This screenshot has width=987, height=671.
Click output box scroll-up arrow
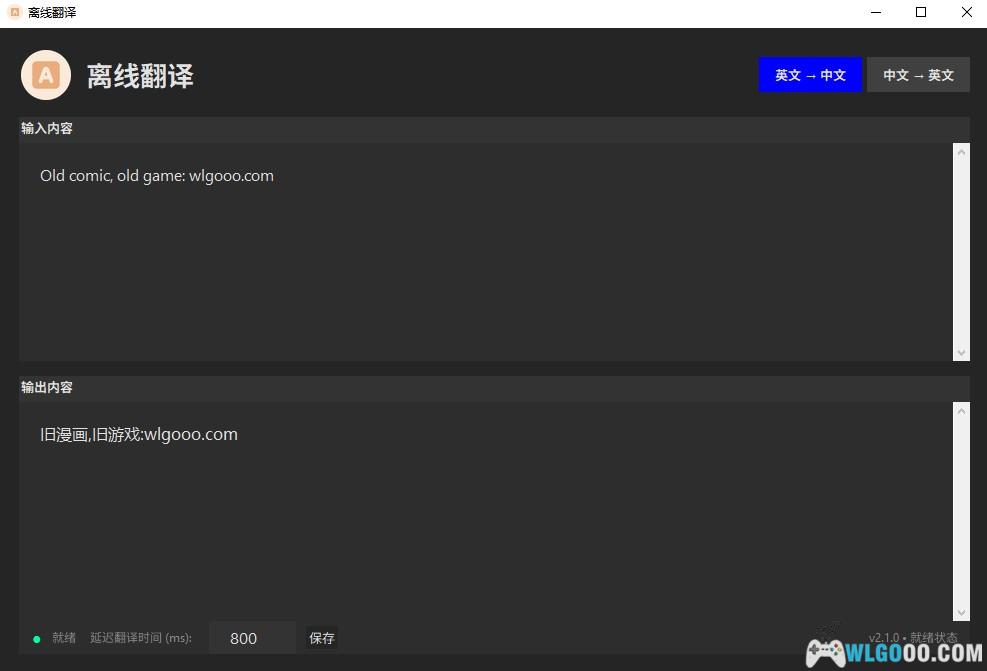[962, 411]
